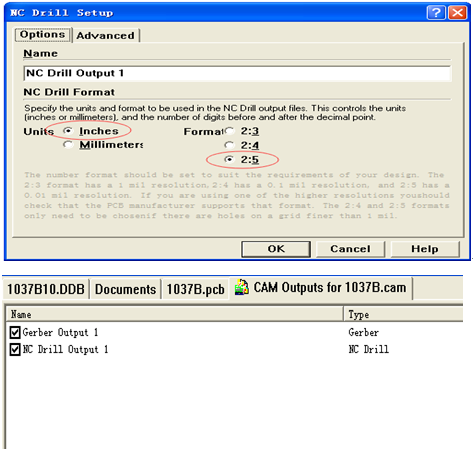This screenshot has height=449, width=473.
Task: Open the Options tab
Action: pos(43,34)
